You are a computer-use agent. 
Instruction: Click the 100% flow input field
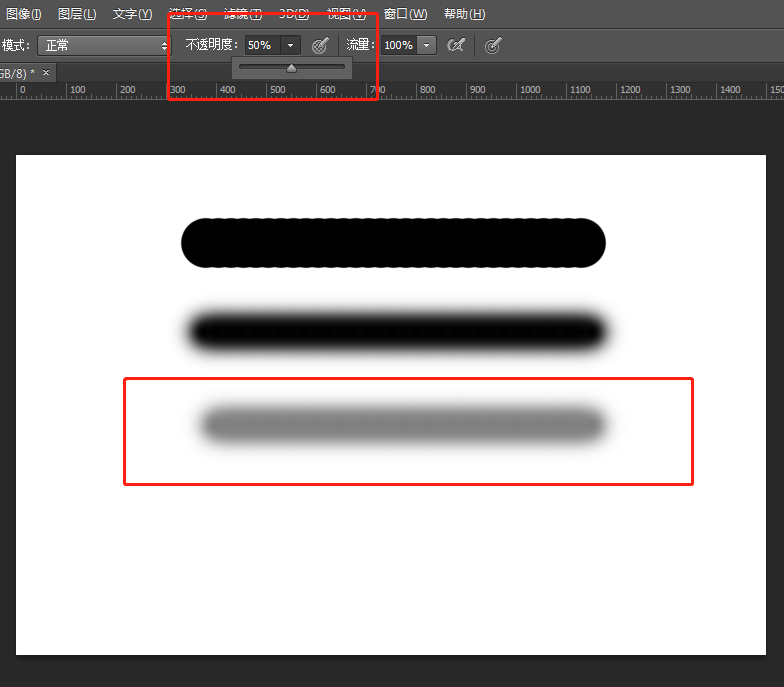tap(399, 46)
